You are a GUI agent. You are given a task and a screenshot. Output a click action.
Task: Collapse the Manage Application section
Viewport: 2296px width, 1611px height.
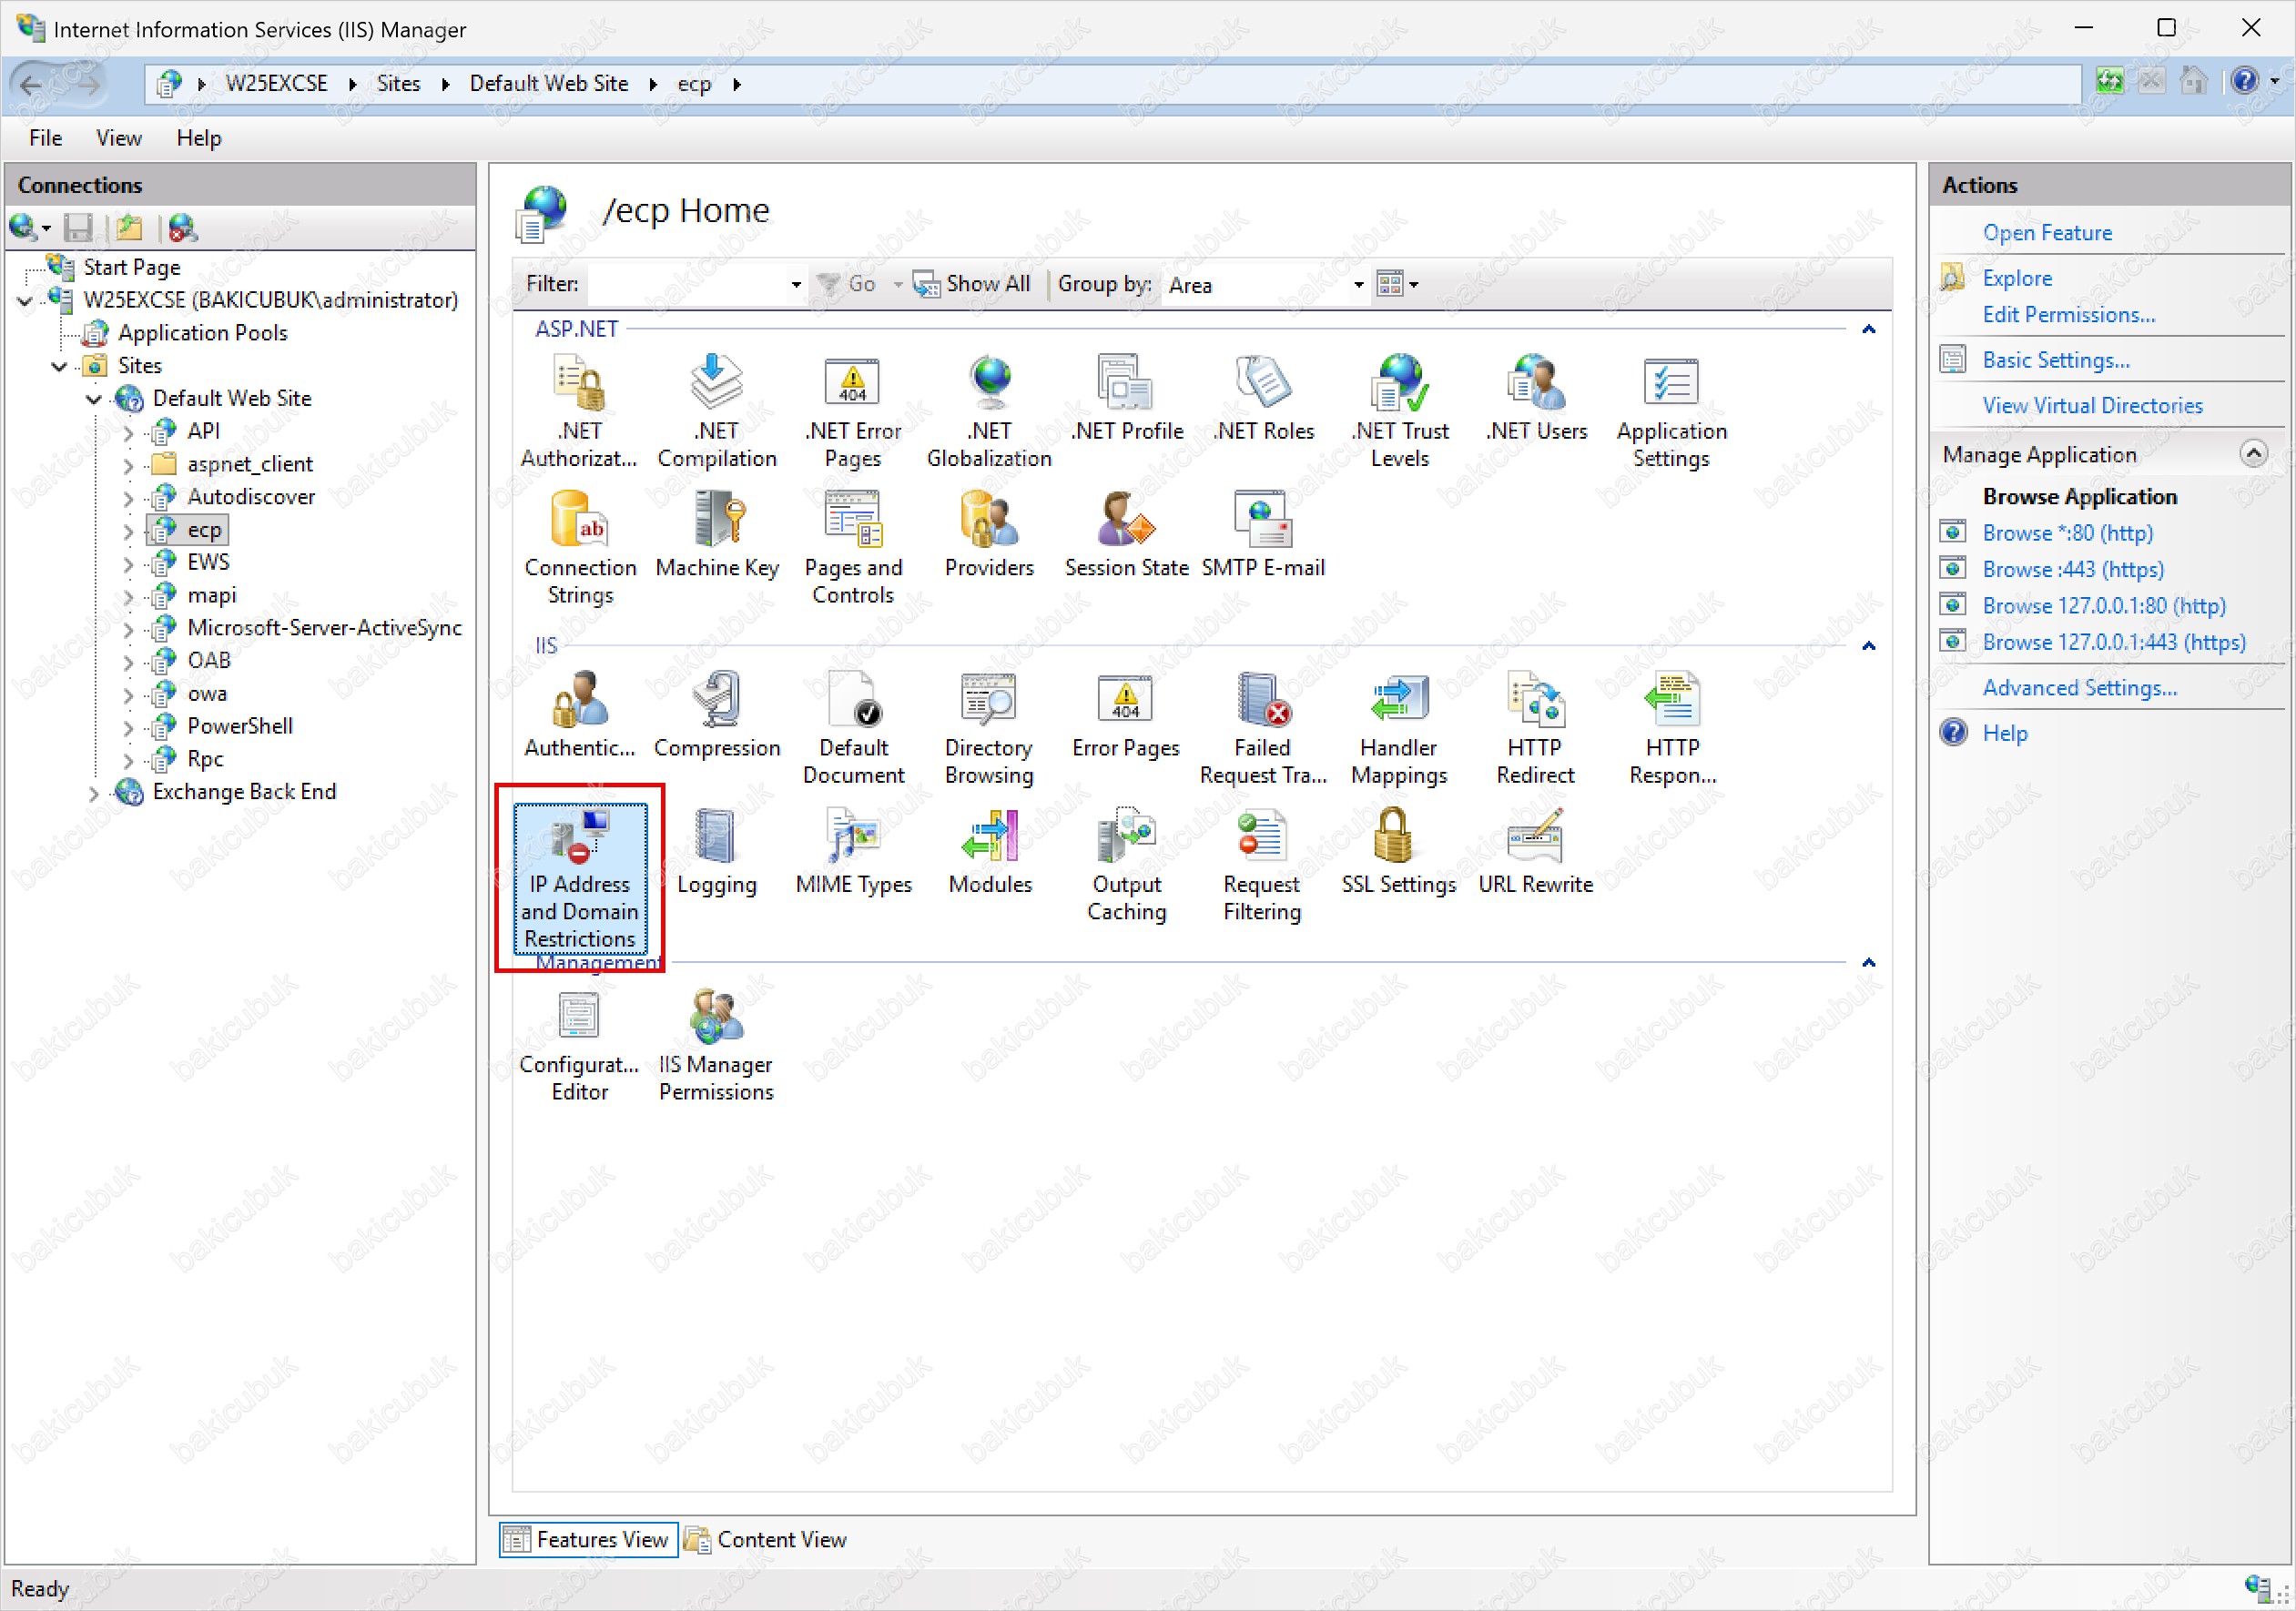click(x=2252, y=454)
